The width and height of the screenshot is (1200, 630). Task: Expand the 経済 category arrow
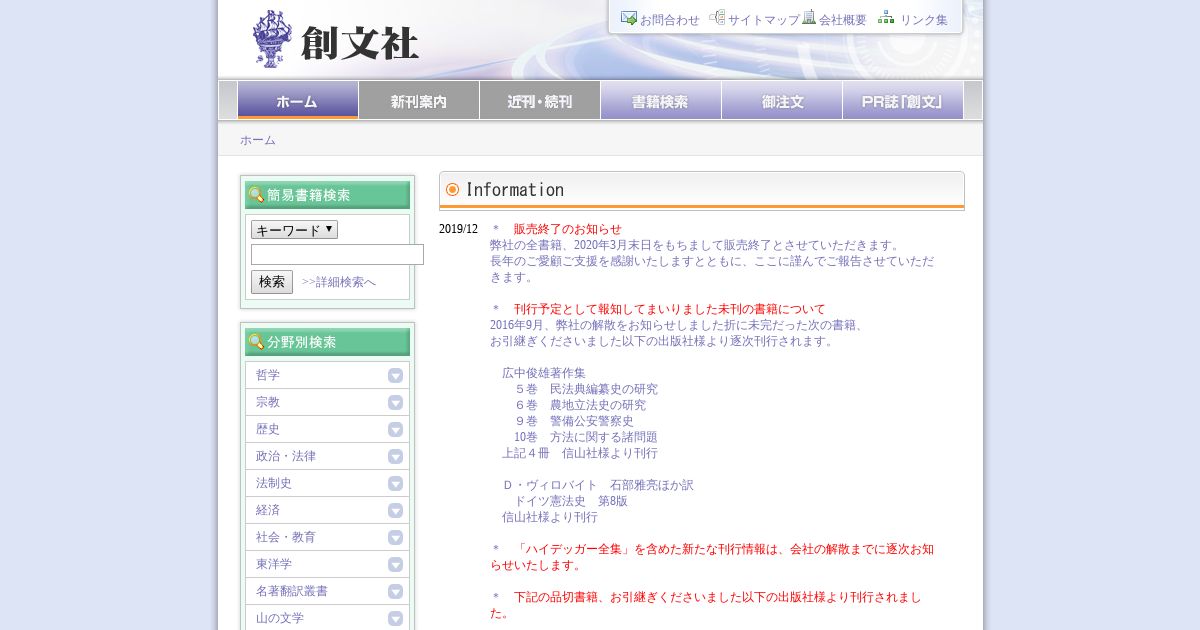coord(396,510)
